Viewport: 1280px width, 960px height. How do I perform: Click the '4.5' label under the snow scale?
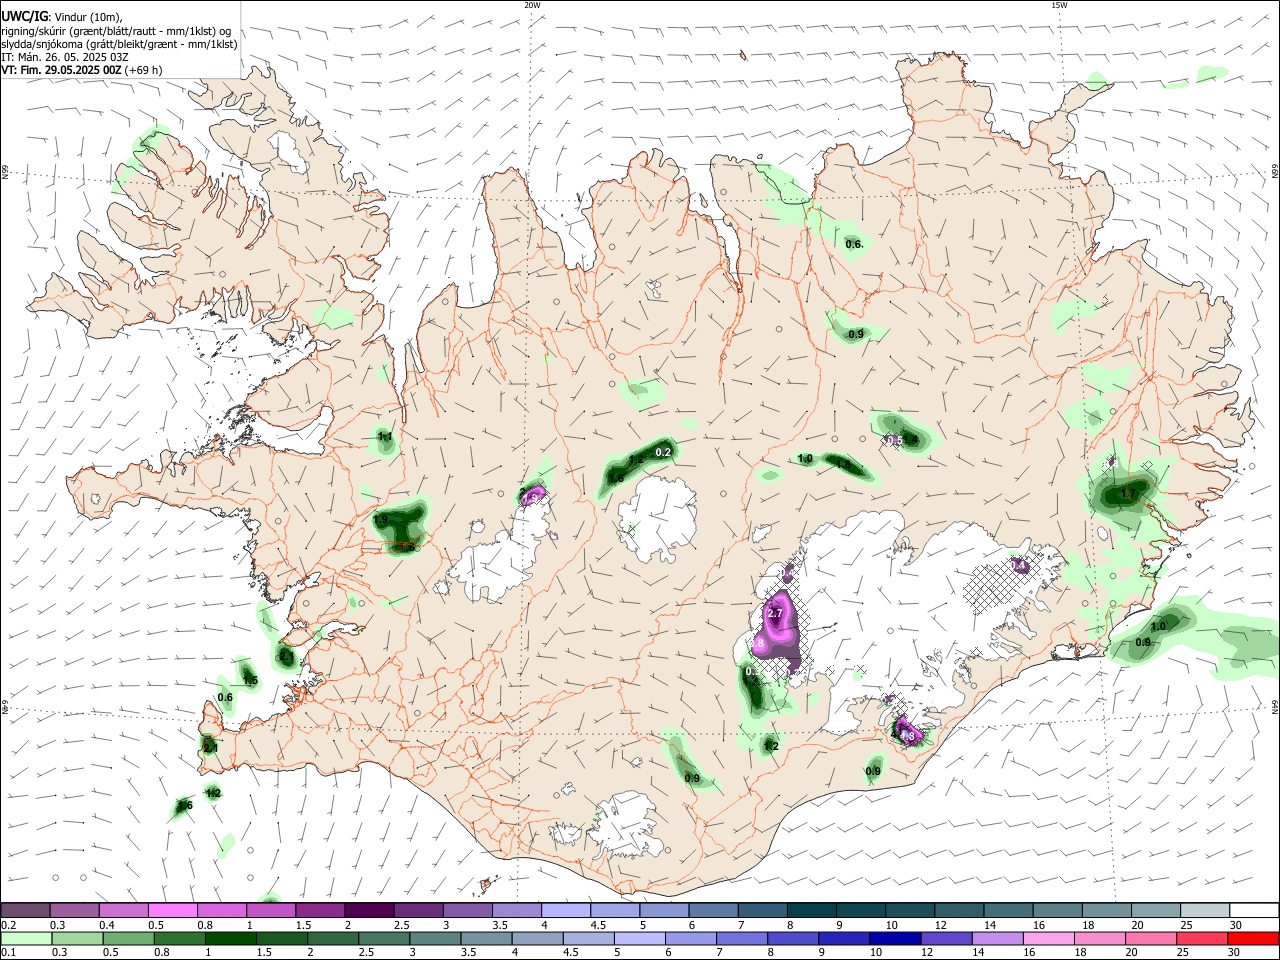(598, 925)
